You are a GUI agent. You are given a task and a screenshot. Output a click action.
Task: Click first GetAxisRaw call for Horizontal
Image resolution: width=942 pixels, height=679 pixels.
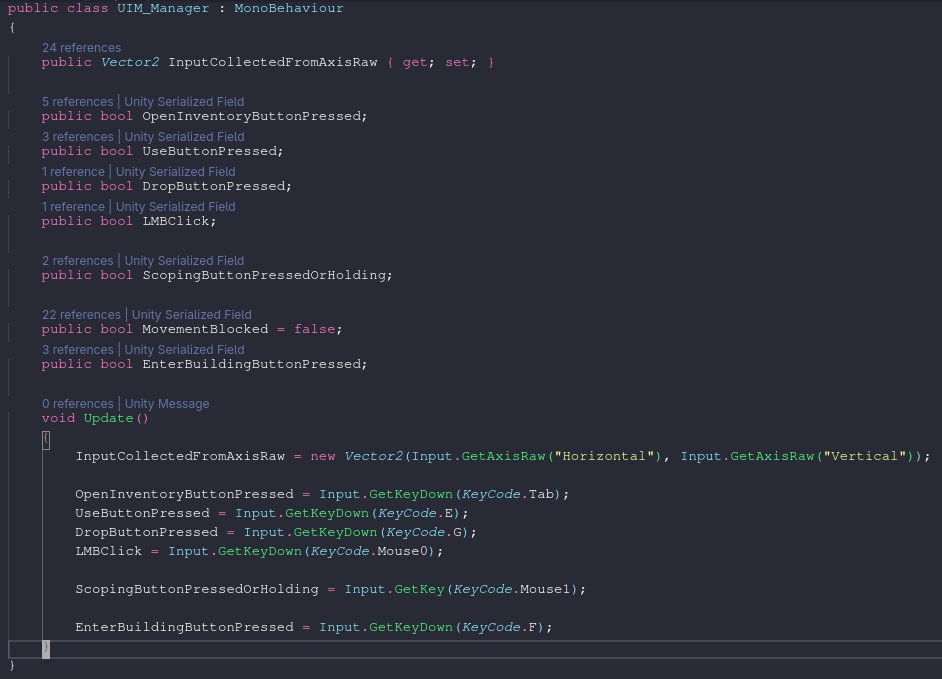pyautogui.click(x=503, y=456)
